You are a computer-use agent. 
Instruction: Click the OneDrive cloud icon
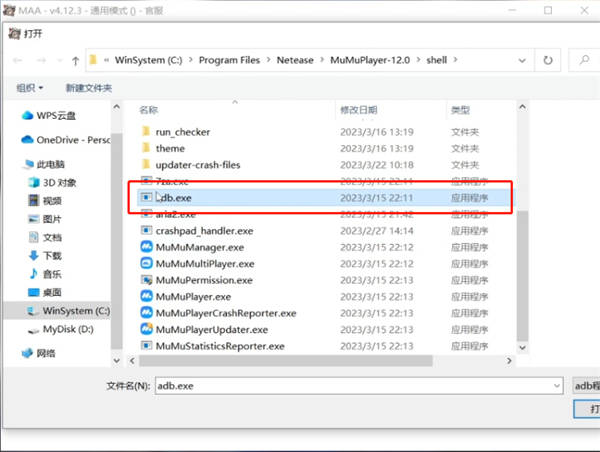pyautogui.click(x=27, y=140)
